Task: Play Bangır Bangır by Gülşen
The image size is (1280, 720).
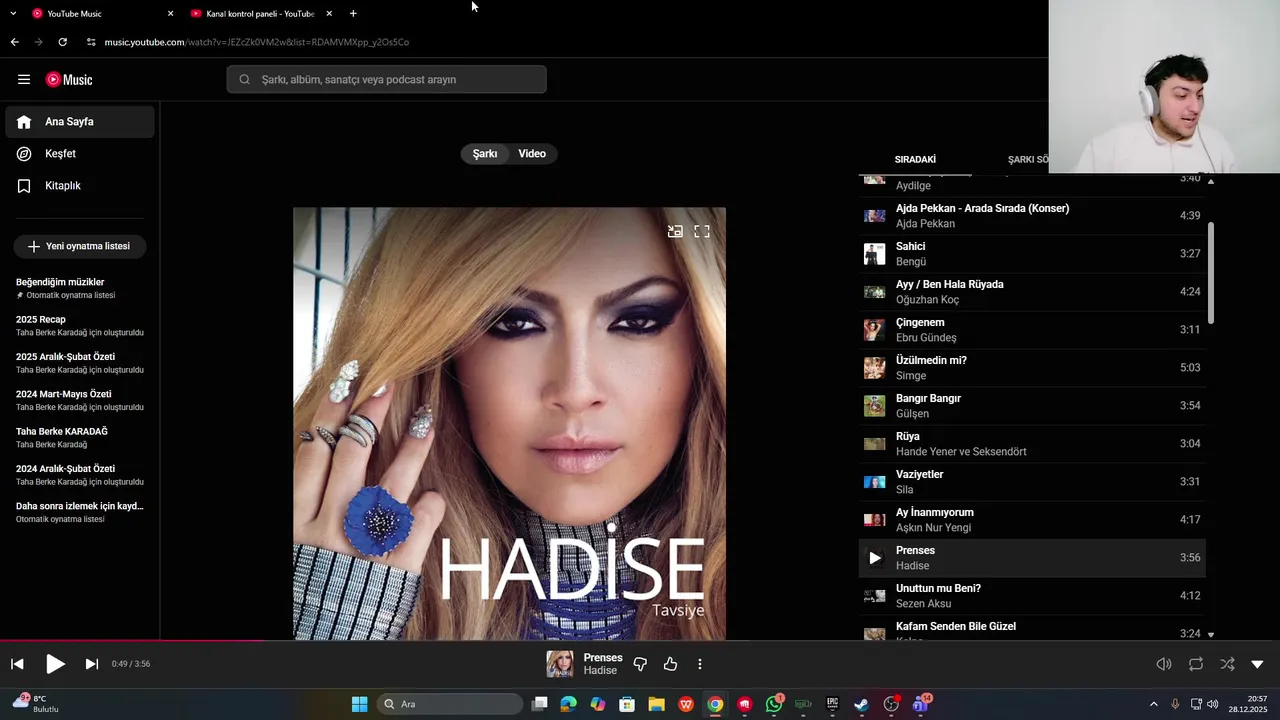Action: [1032, 406]
